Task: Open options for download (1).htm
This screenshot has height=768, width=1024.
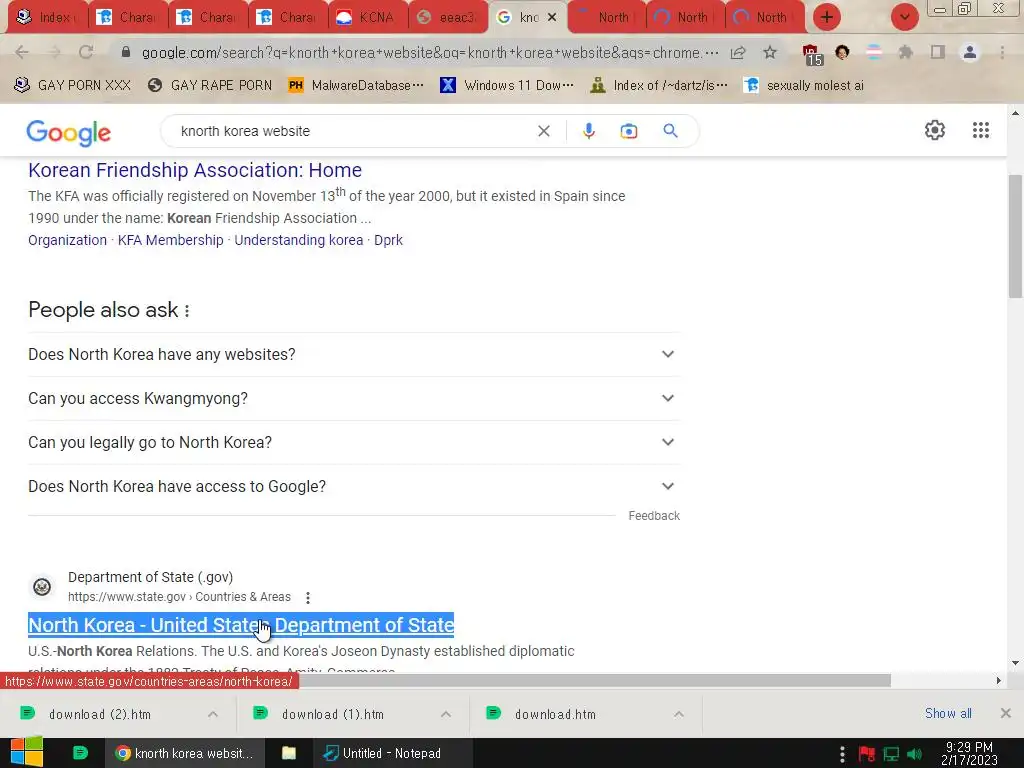Action: 446,714
